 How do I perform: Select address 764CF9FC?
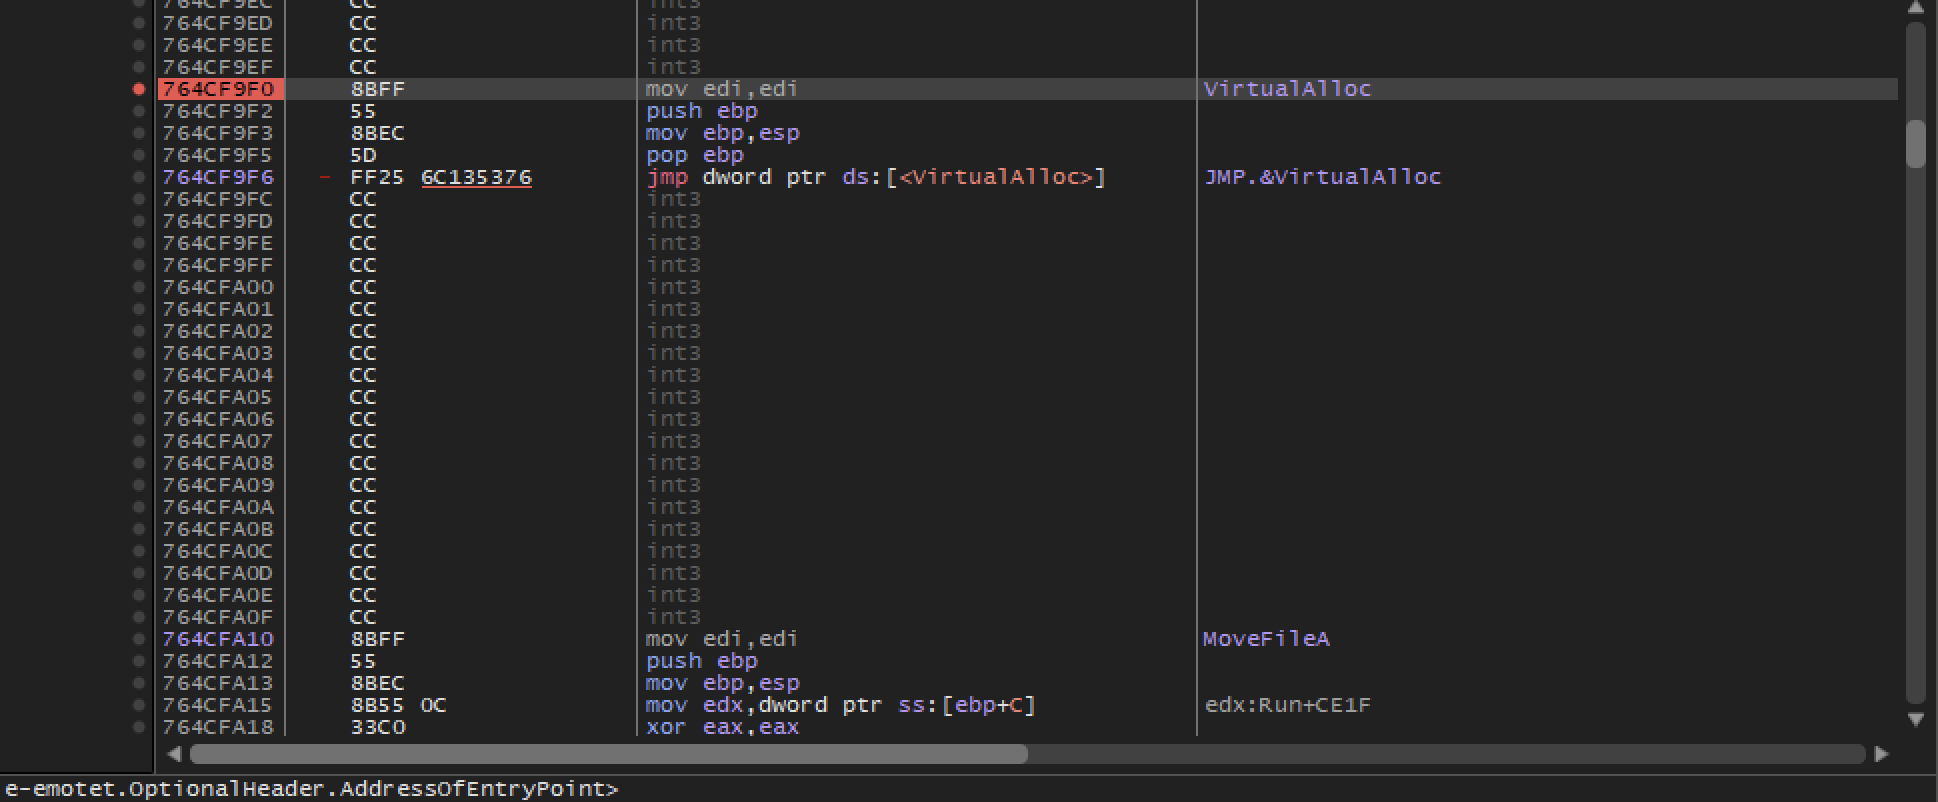tap(217, 199)
